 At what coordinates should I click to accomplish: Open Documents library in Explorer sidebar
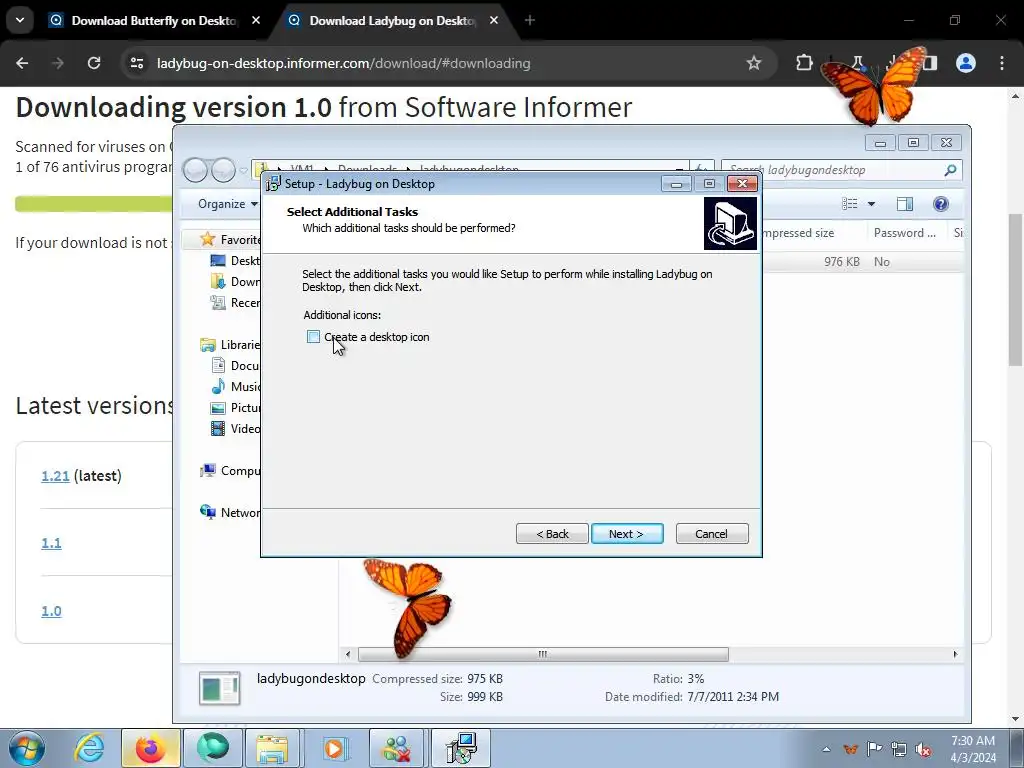tap(235, 366)
